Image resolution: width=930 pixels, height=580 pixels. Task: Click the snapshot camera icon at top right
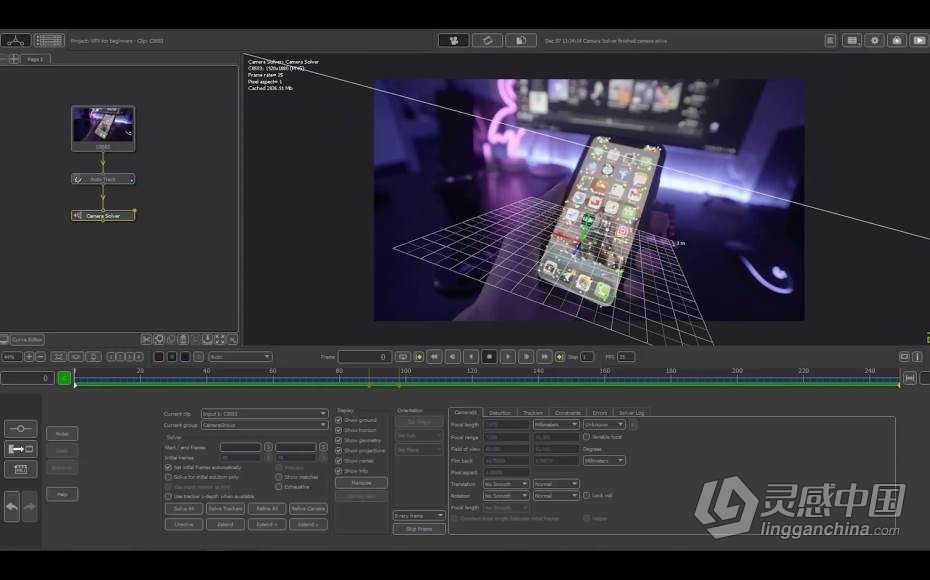coord(897,40)
